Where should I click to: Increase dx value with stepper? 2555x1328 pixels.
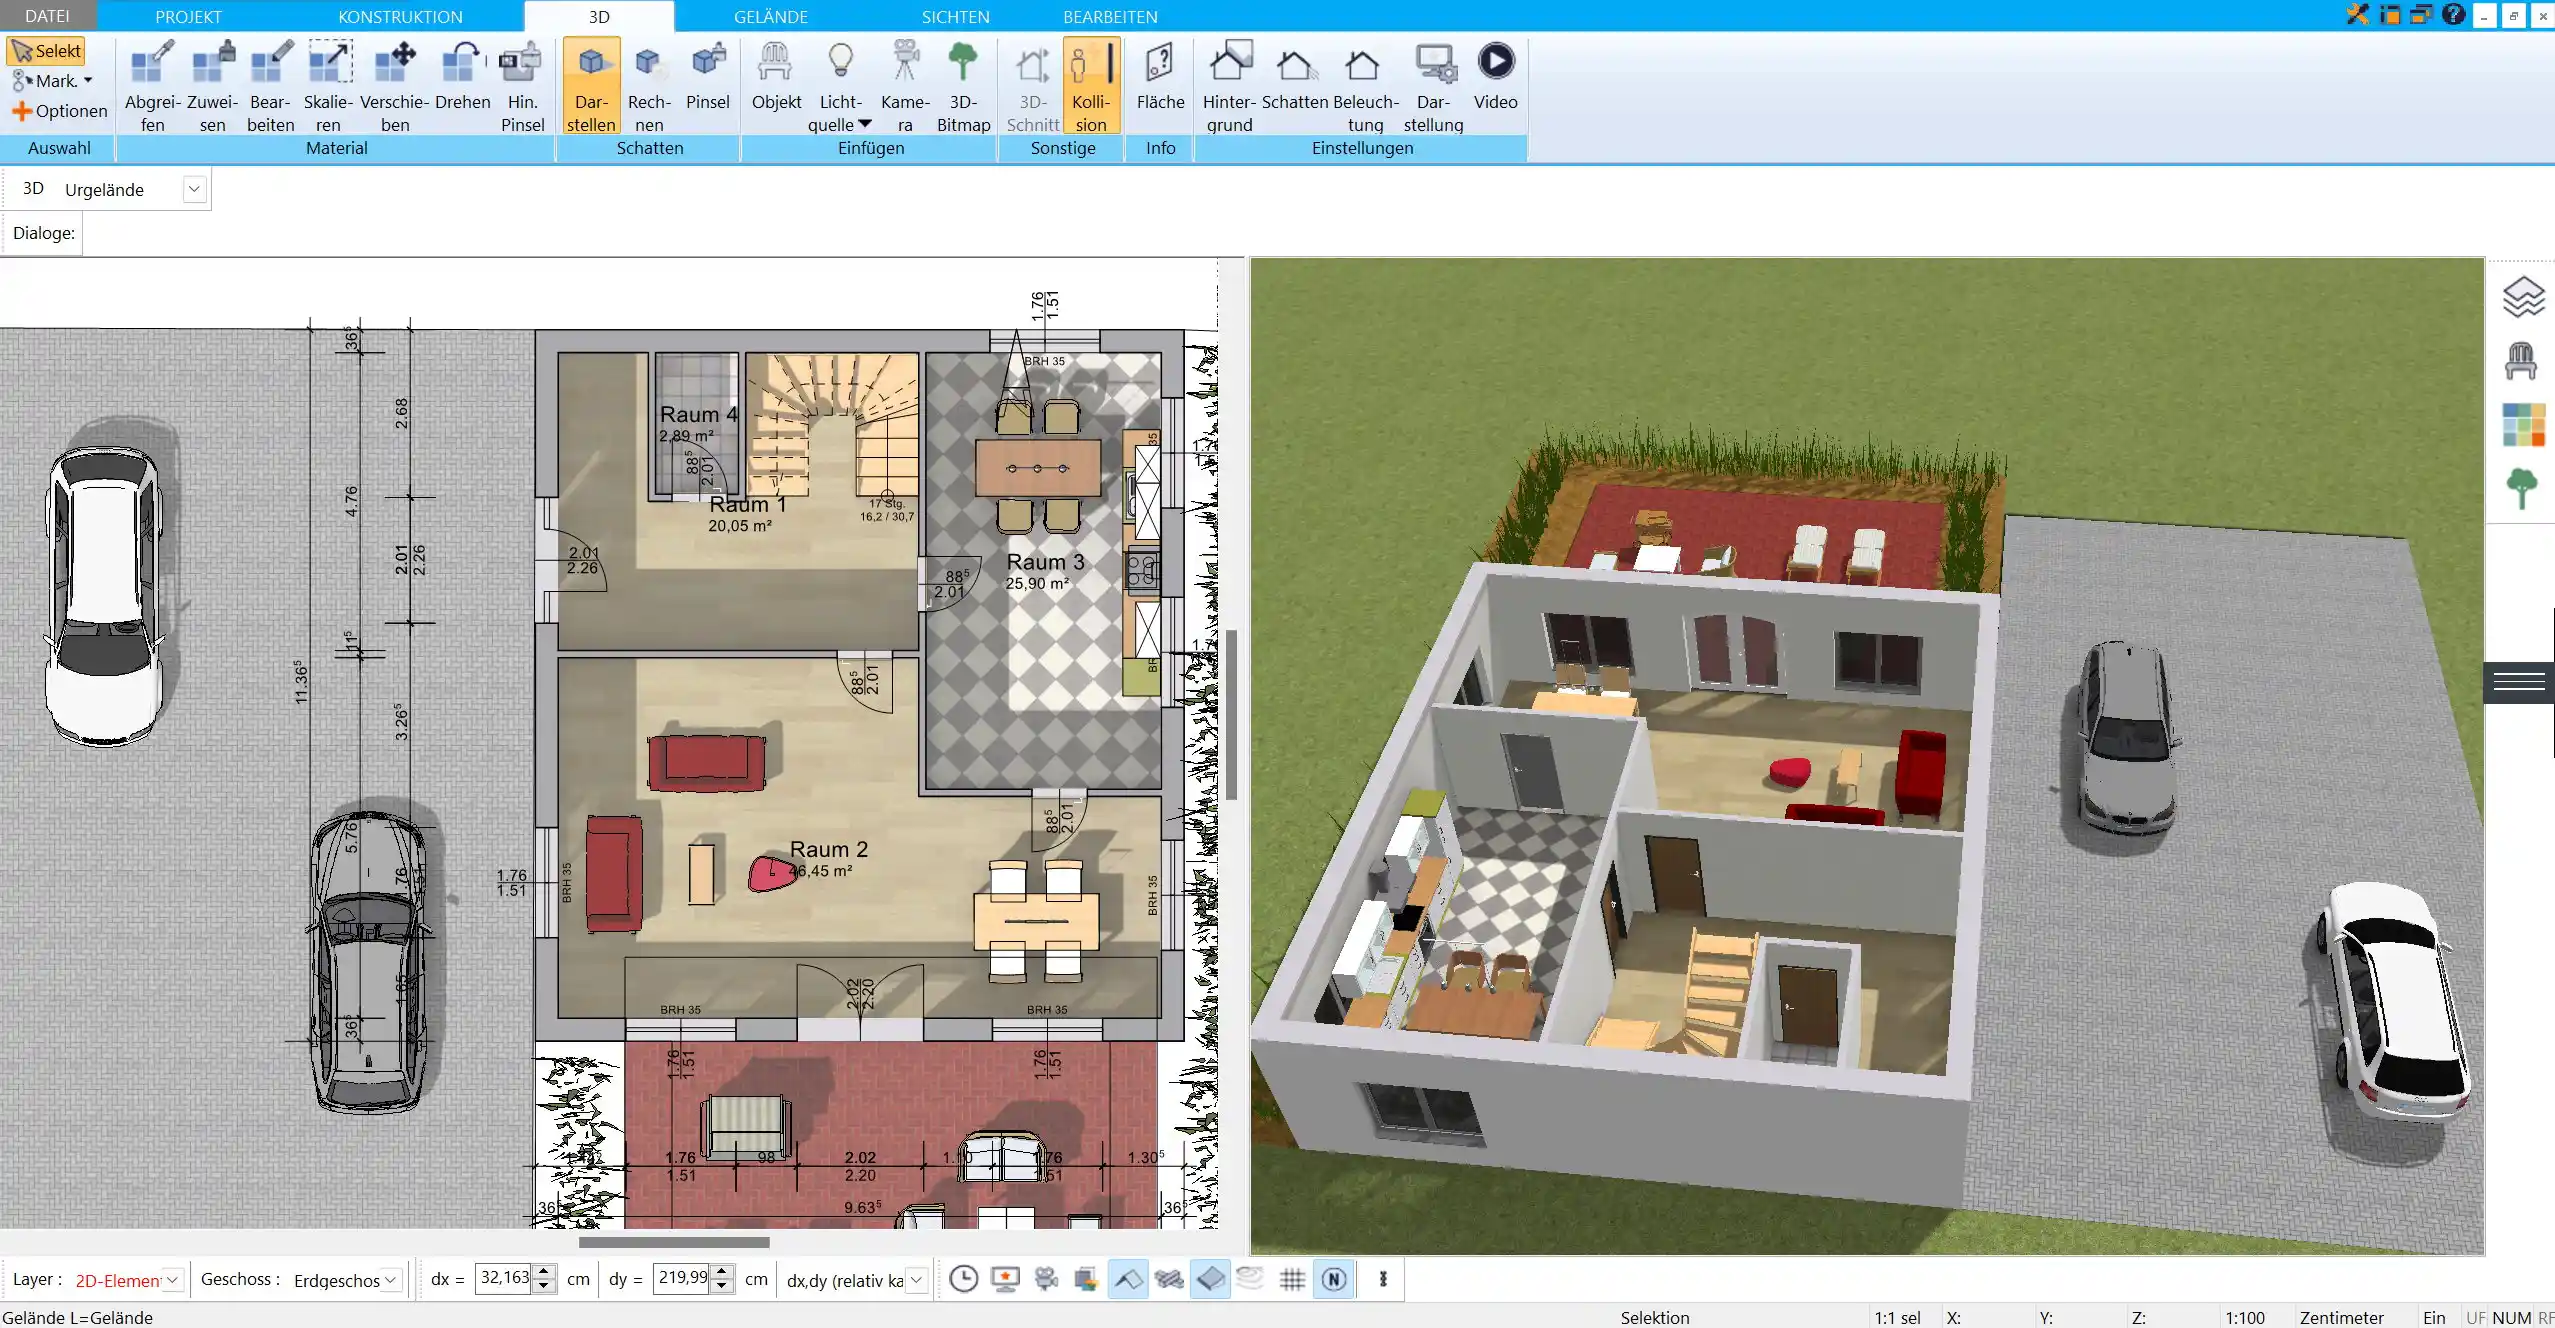pyautogui.click(x=544, y=1272)
